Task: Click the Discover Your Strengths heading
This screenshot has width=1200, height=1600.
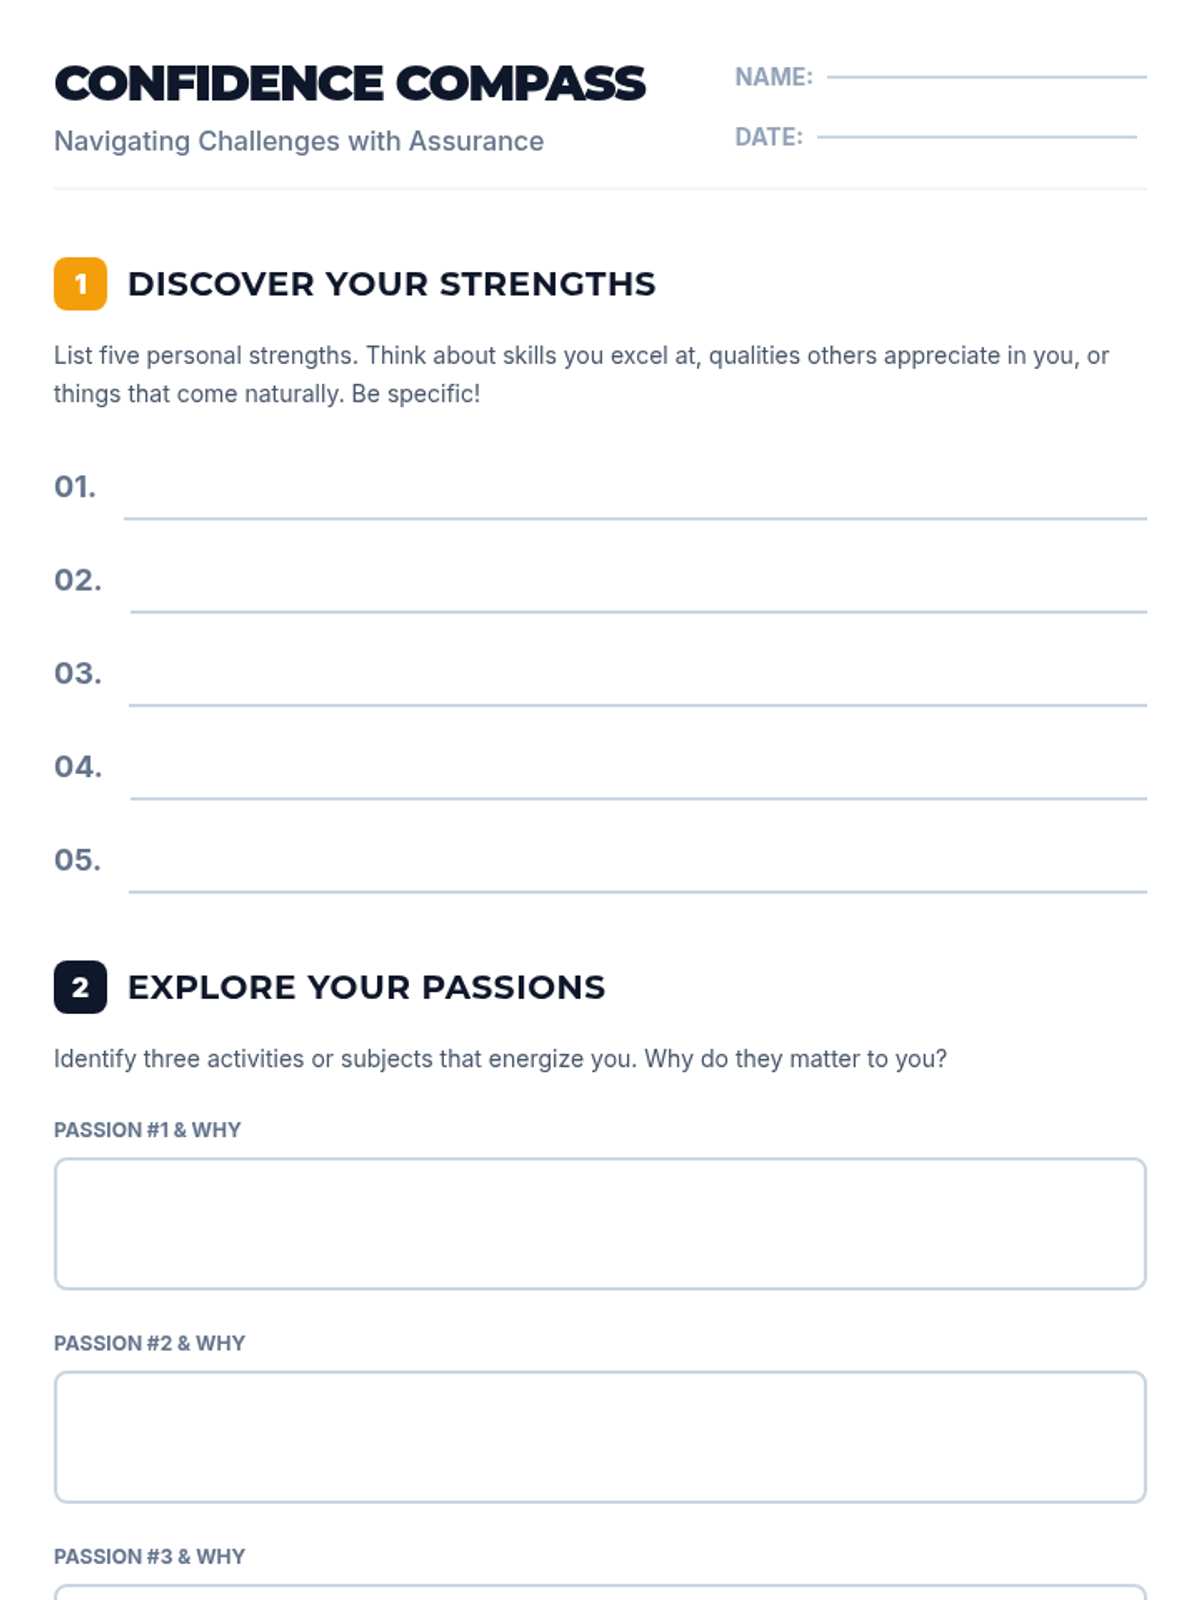Action: pyautogui.click(x=391, y=284)
